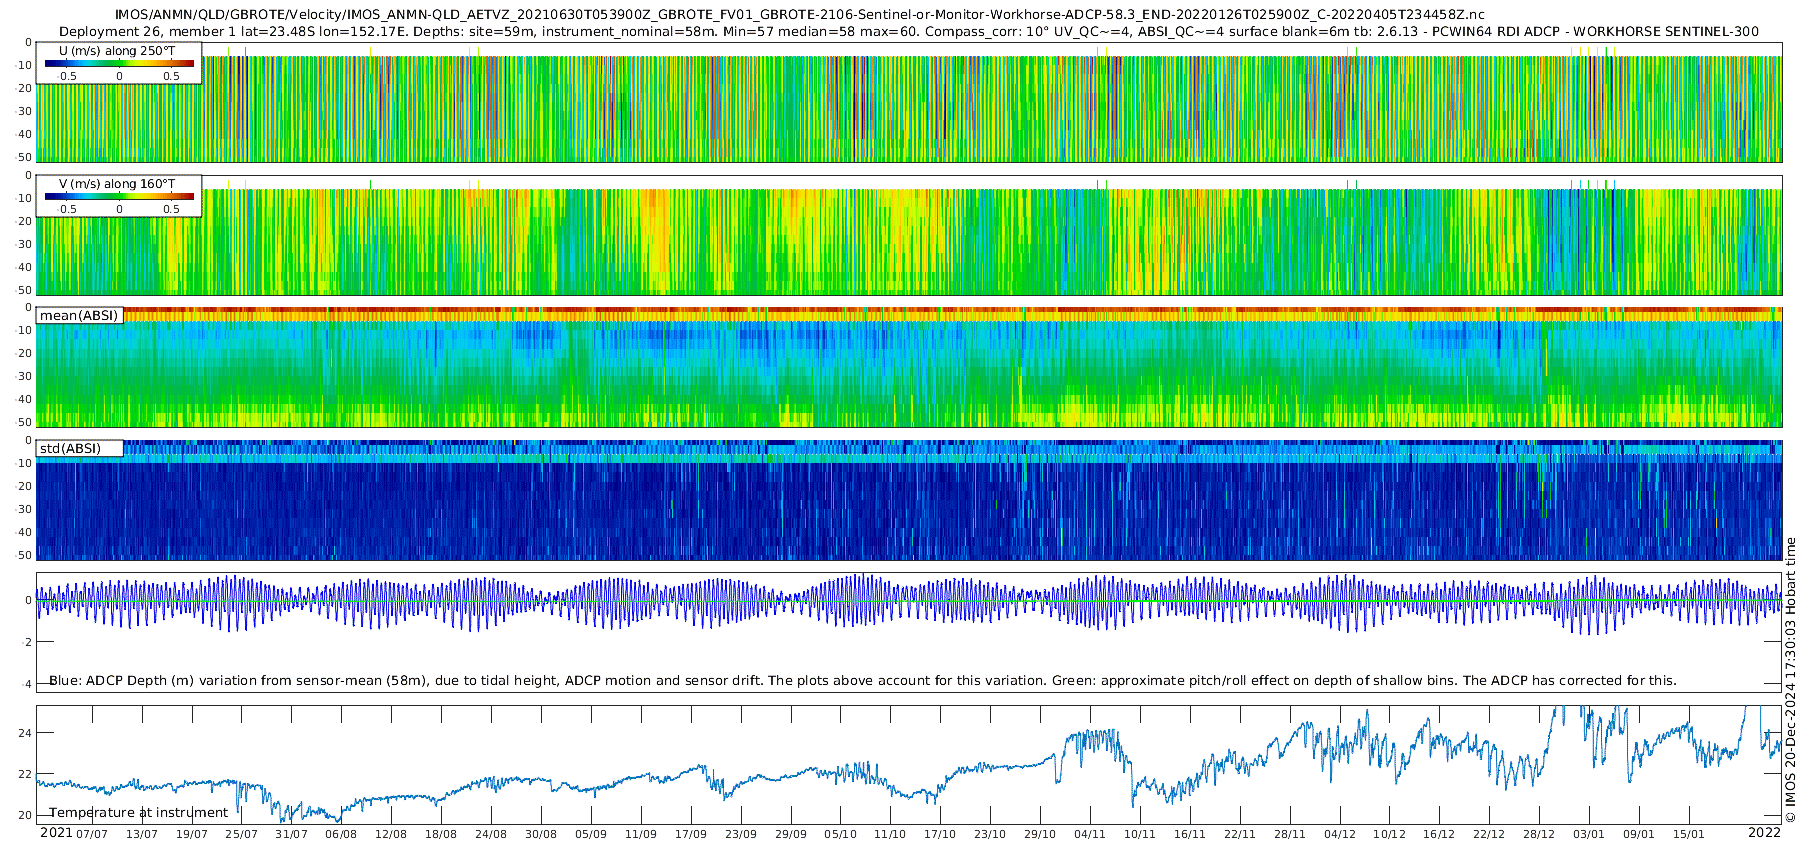Click the 04/11 date tick label

point(1090,834)
